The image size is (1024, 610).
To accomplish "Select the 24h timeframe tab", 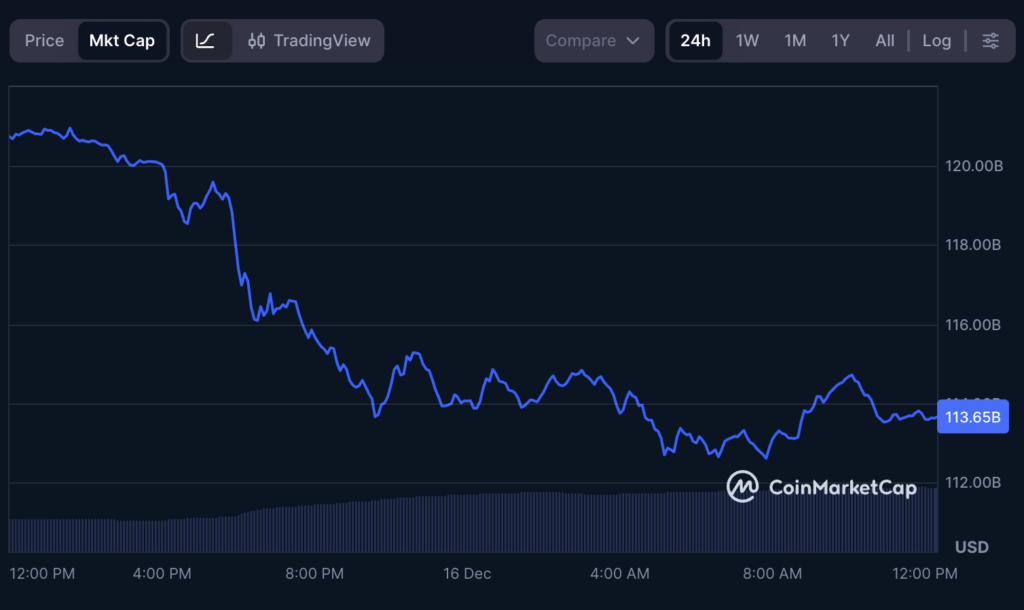I will (x=695, y=40).
